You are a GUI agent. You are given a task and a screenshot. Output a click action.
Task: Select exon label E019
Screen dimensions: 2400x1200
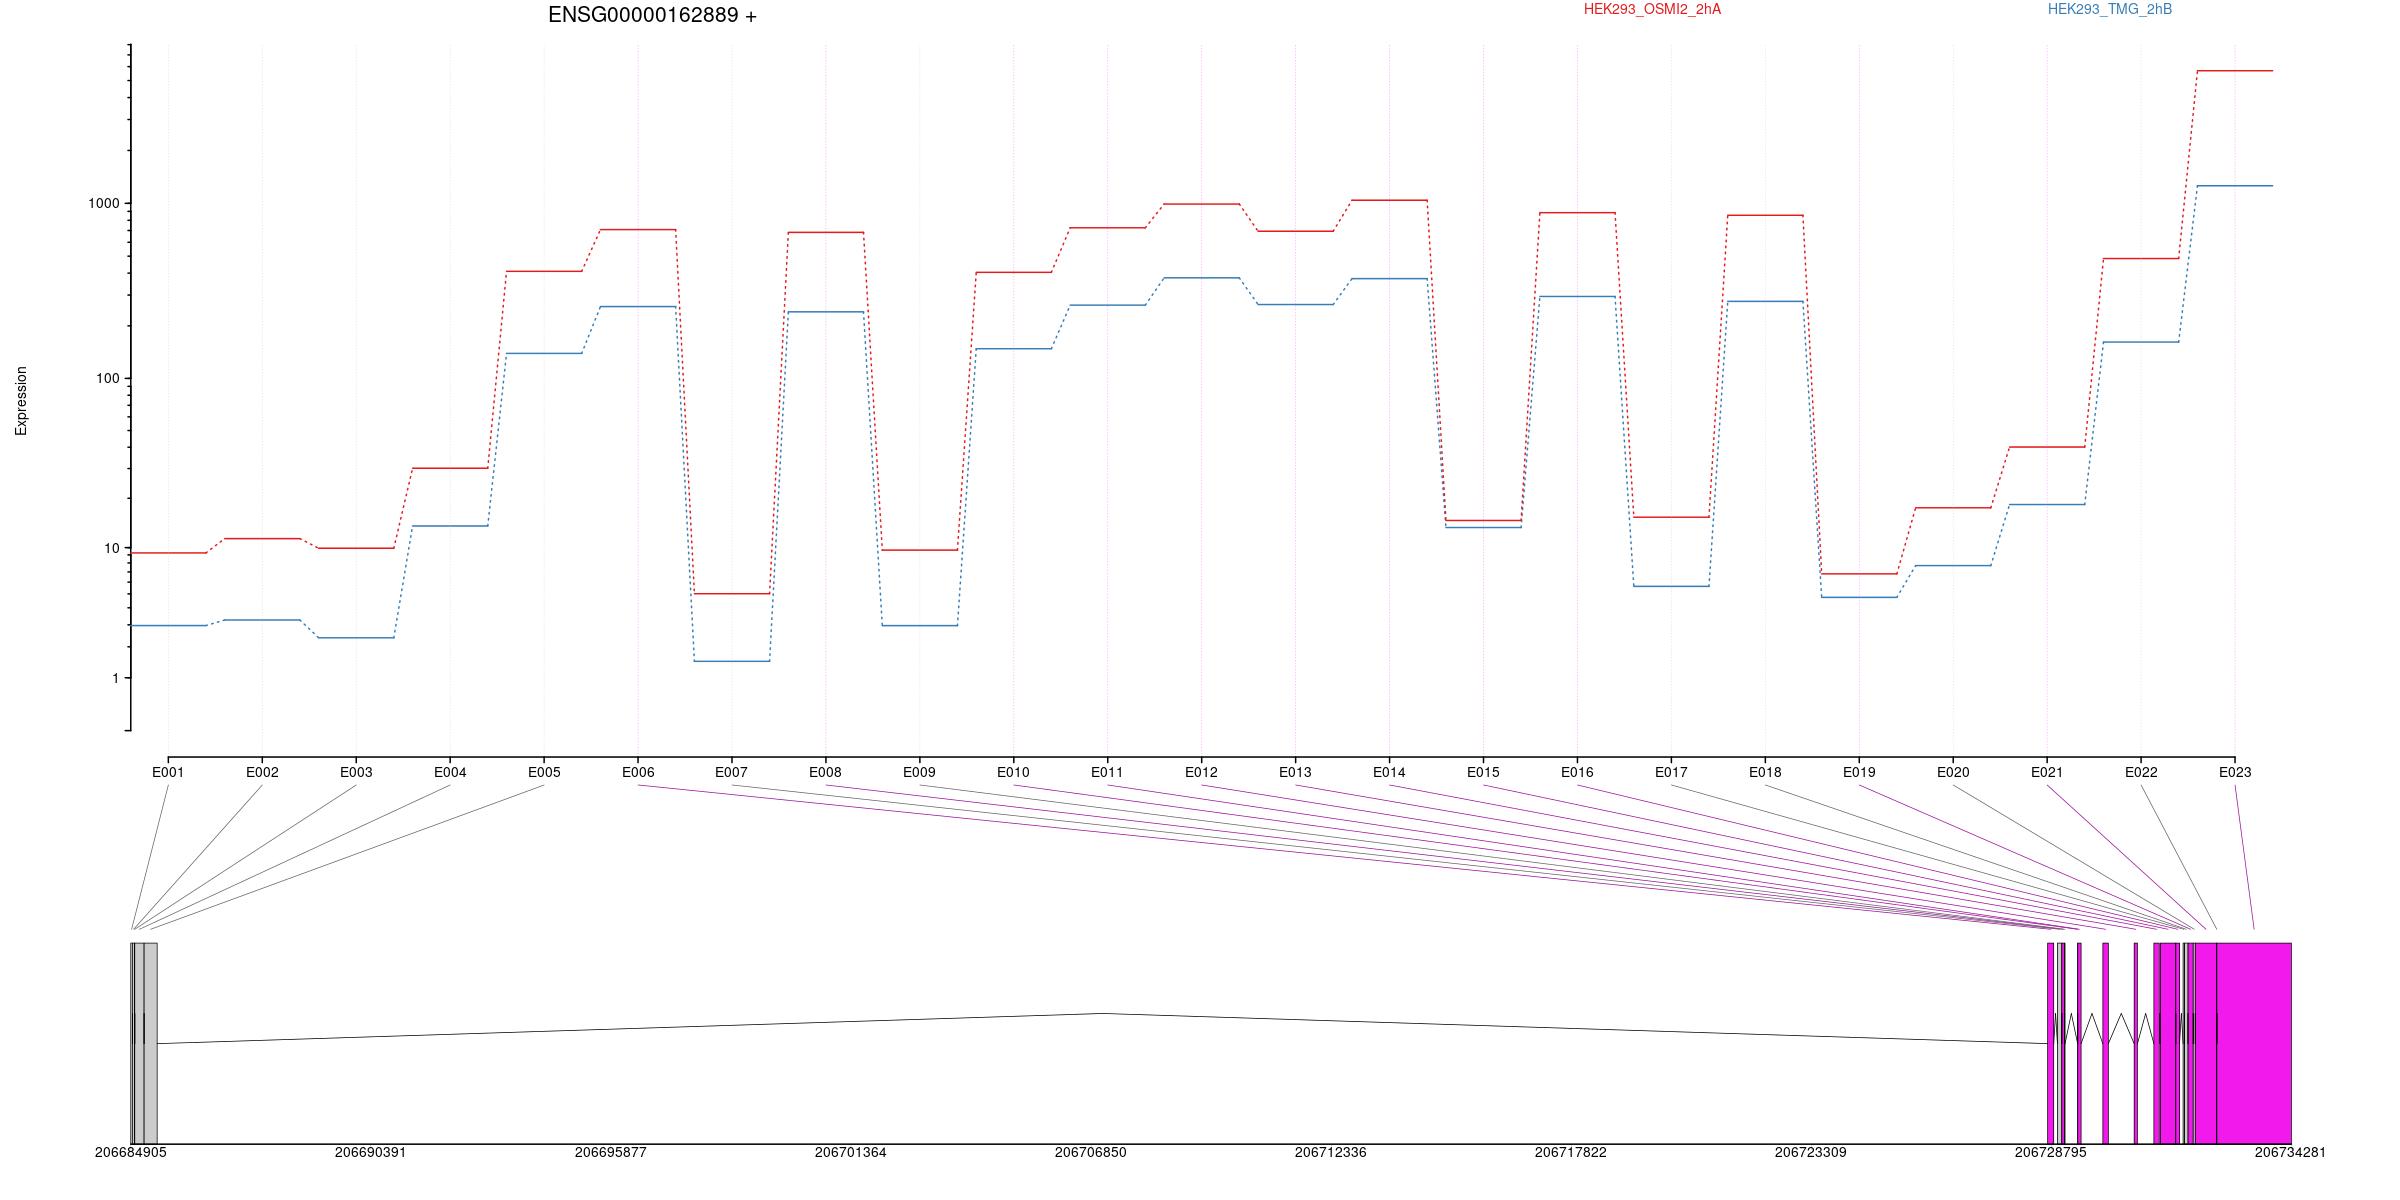1859,772
